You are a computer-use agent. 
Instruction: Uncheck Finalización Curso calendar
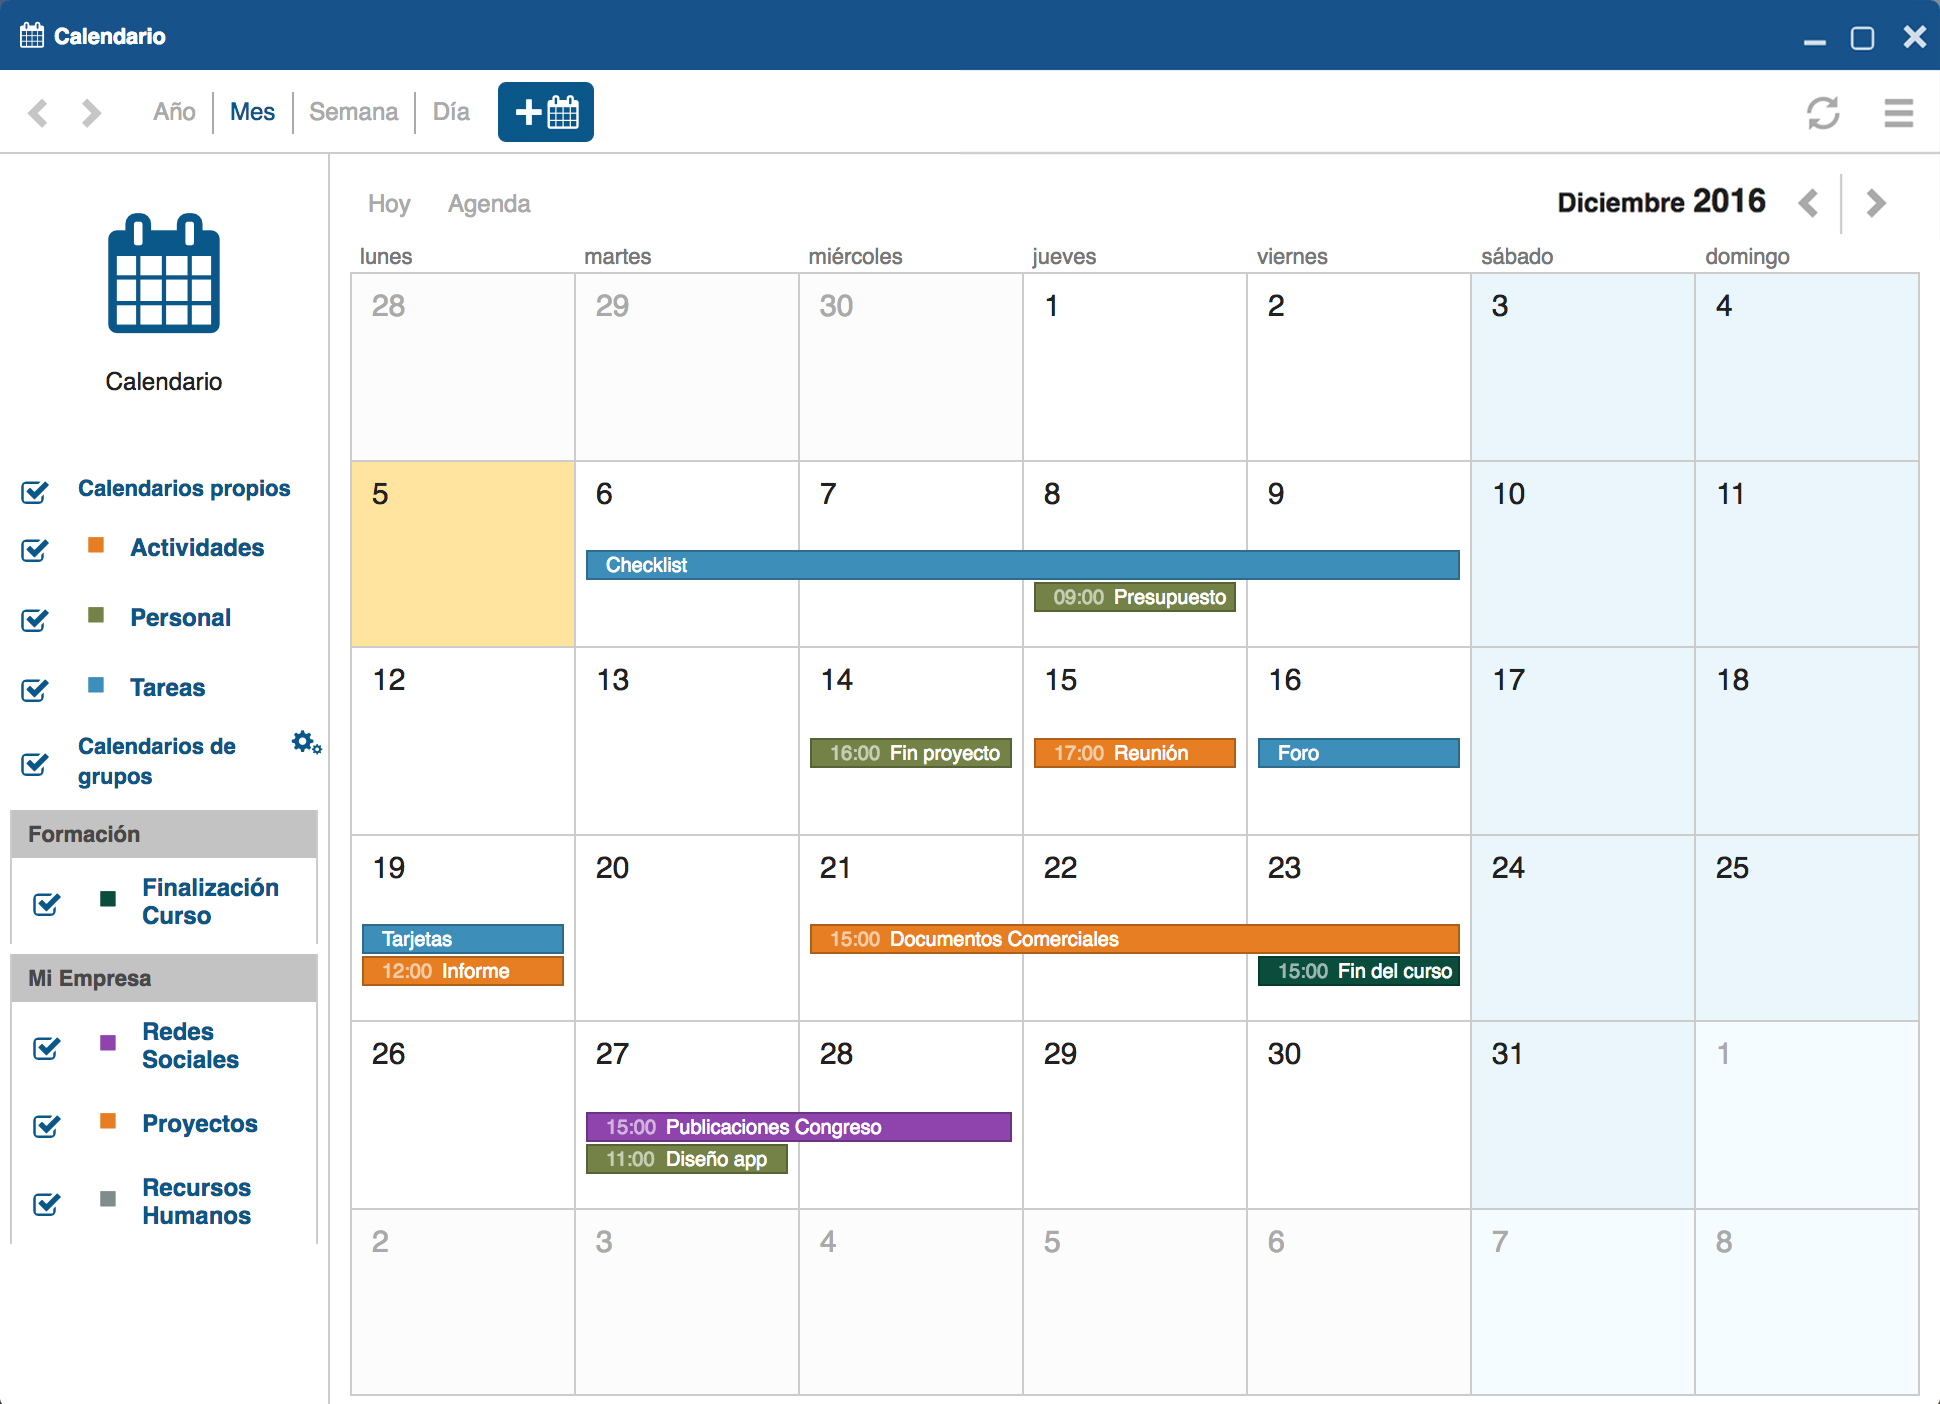(47, 903)
